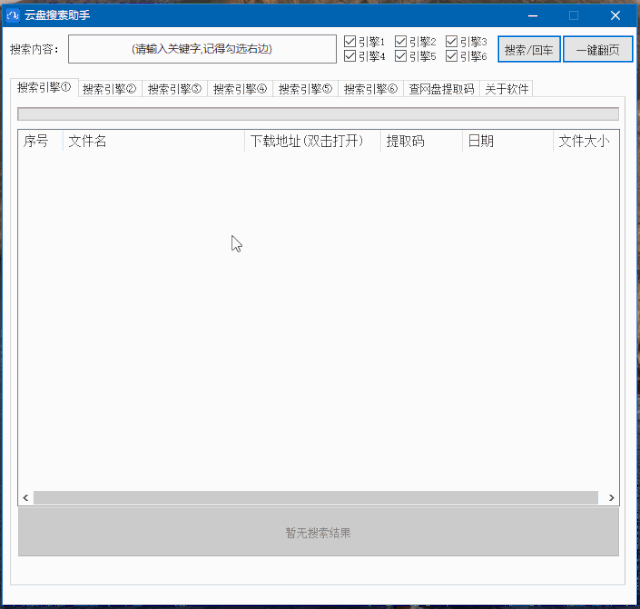Click the 暂无搜索结果 status button
Screen dimensions: 640x609
point(318,532)
